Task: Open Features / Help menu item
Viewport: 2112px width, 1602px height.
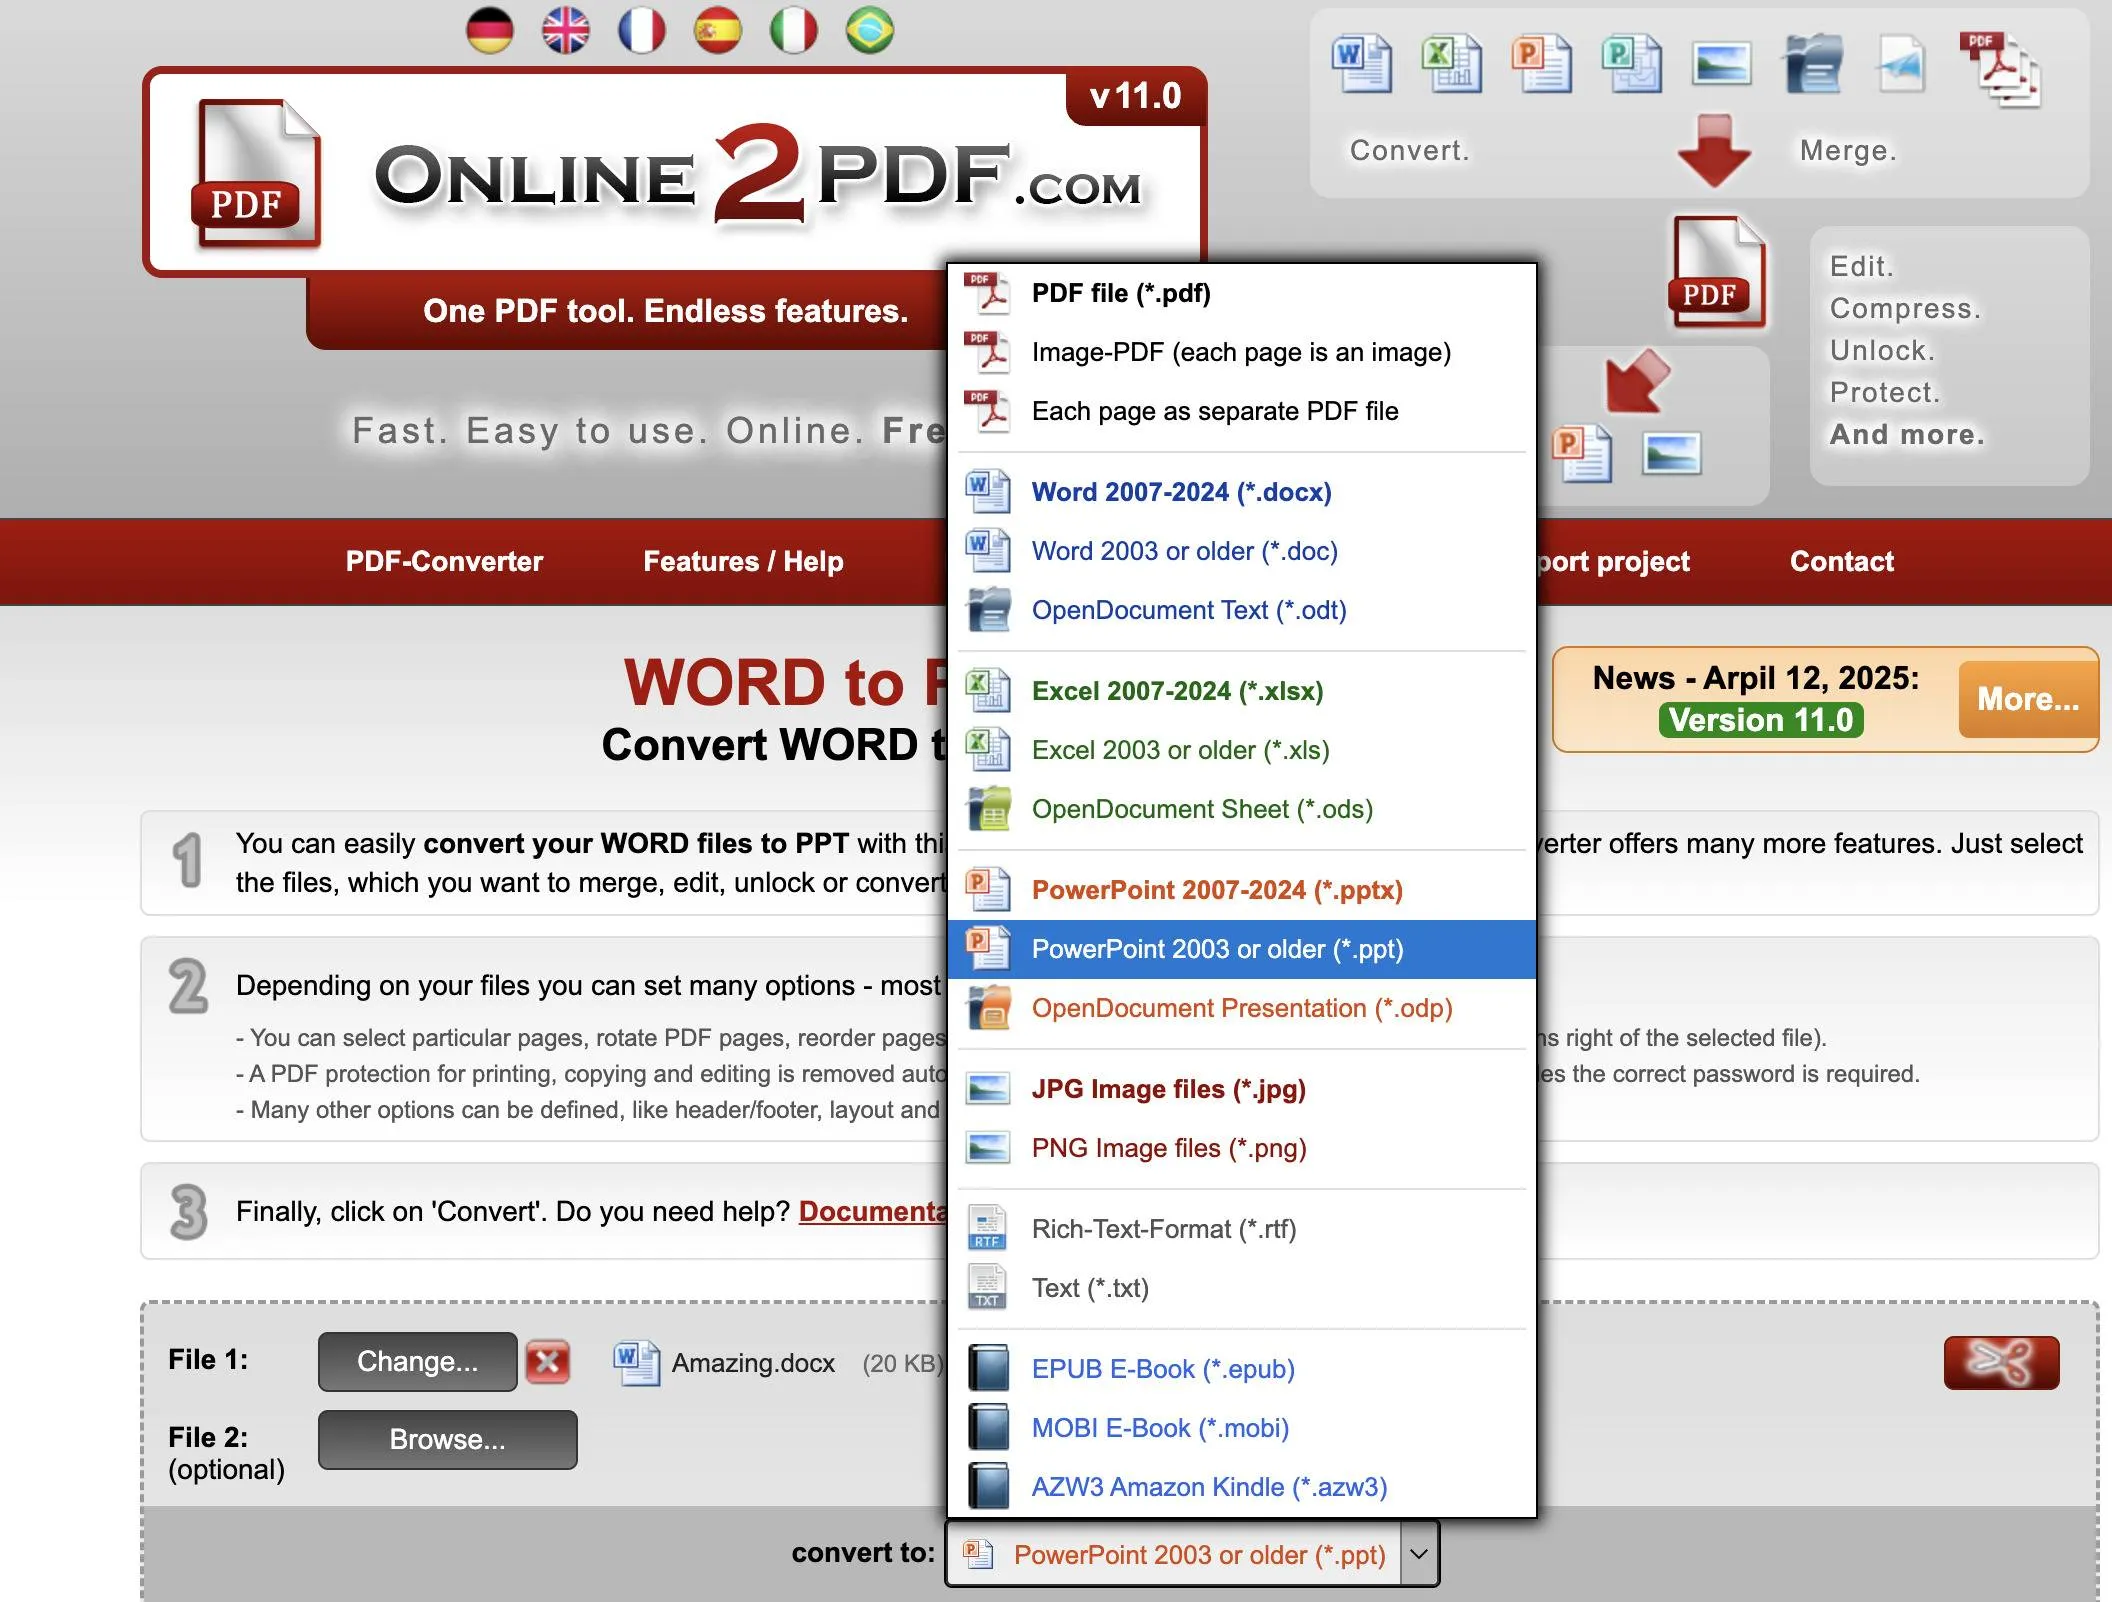Action: [743, 562]
